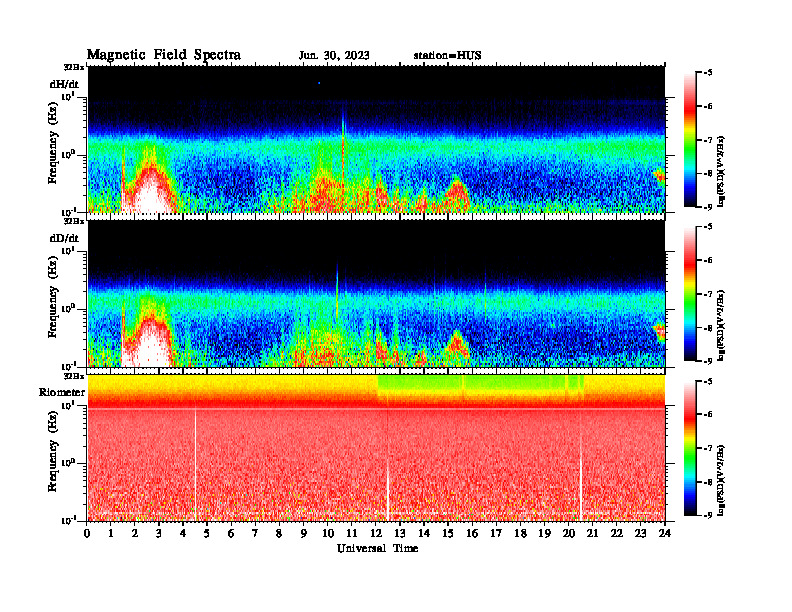
Task: Click the dH/dt spectrogram plot
Action: pos(376,139)
